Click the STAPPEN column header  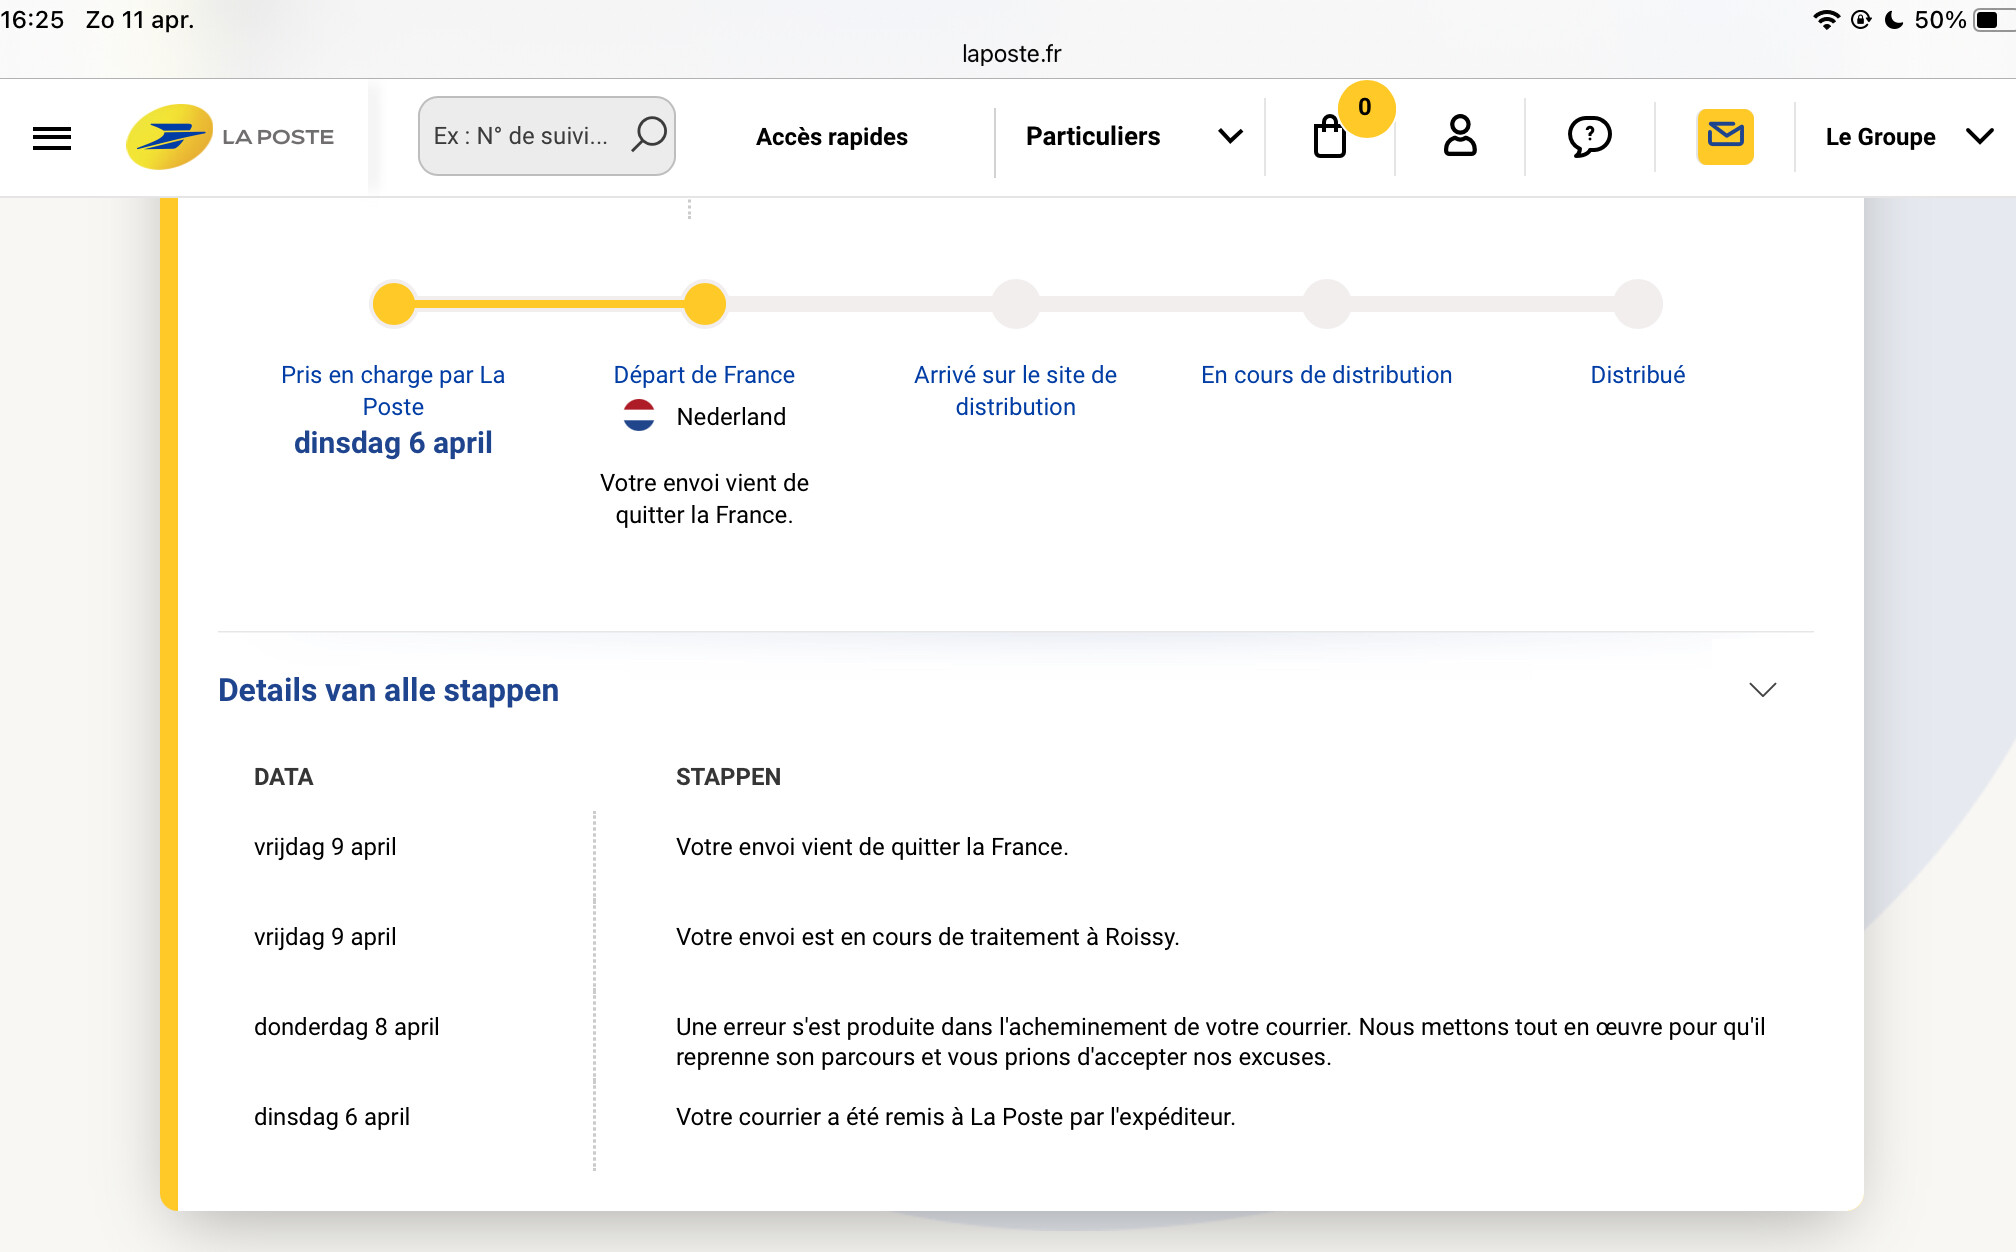coord(728,777)
